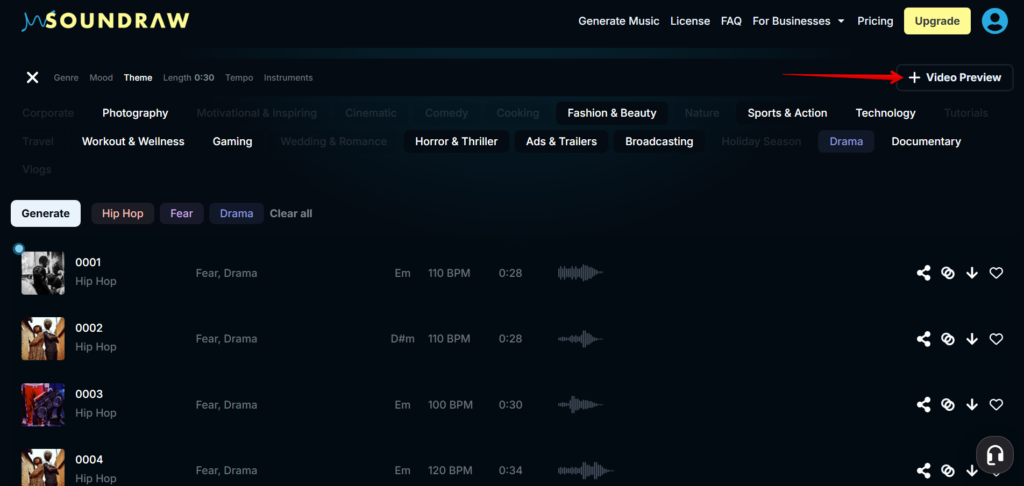Seek in track 0002 waveform
The width and height of the screenshot is (1024, 486).
point(581,339)
